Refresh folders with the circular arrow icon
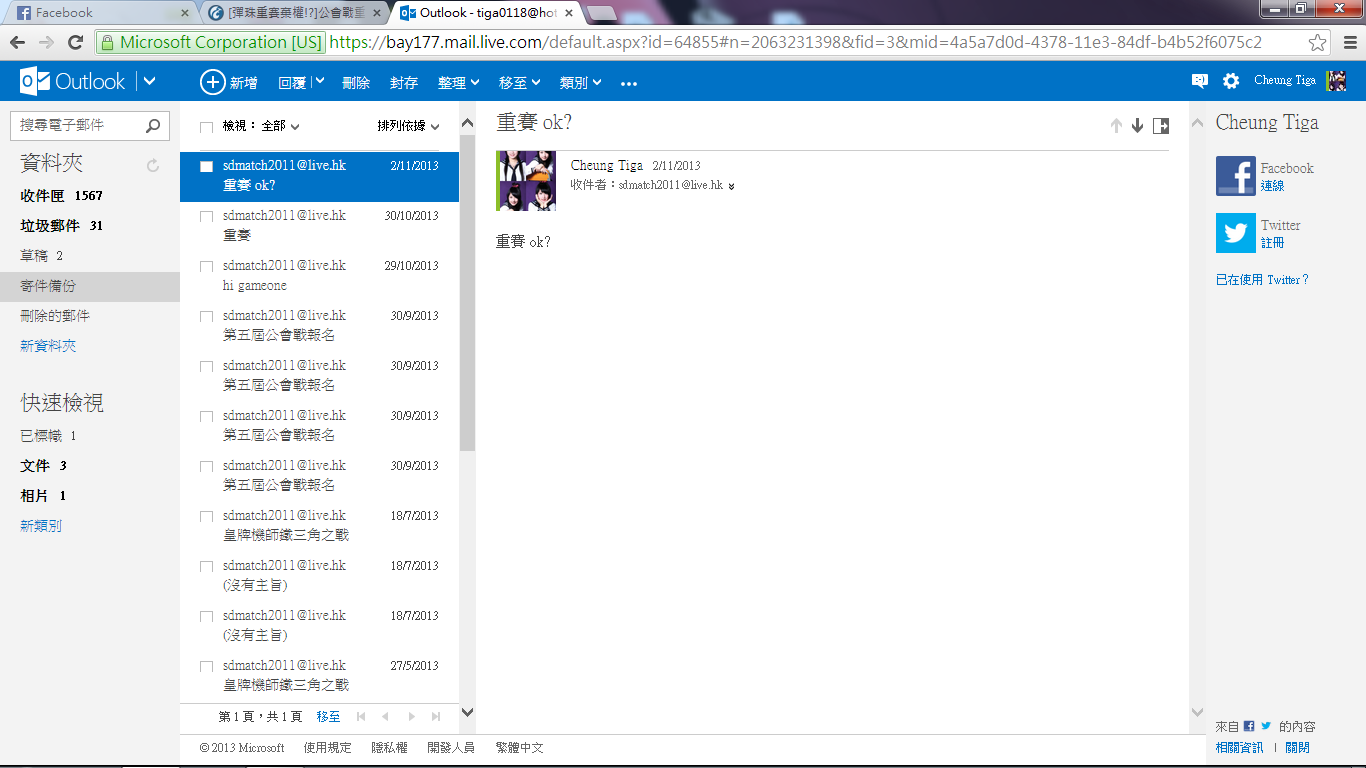This screenshot has width=1366, height=768. pos(153,166)
